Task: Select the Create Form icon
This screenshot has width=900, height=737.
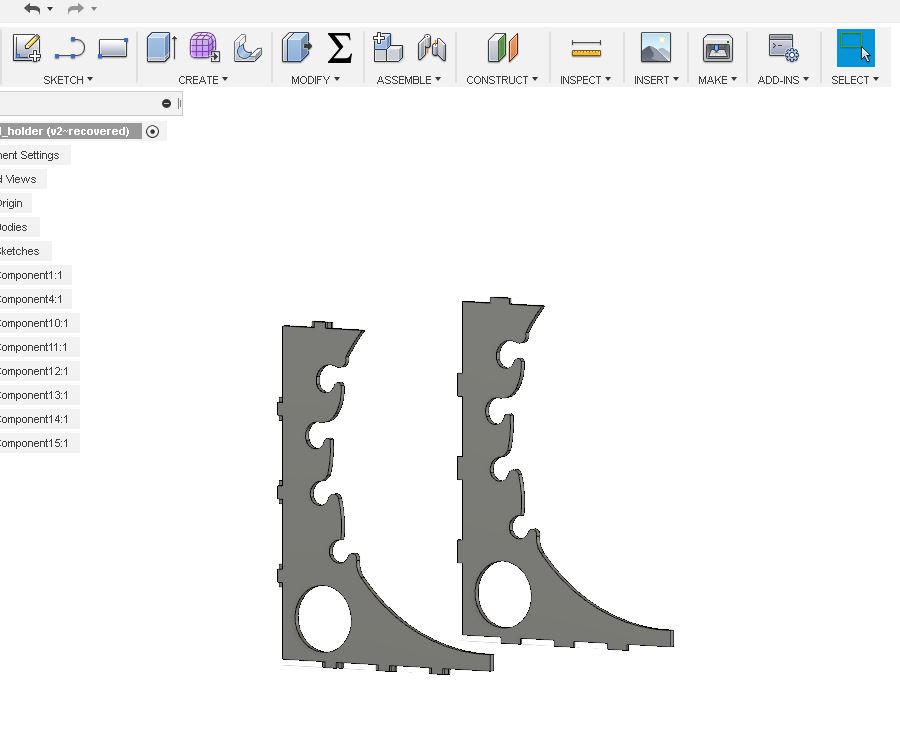Action: coord(204,47)
